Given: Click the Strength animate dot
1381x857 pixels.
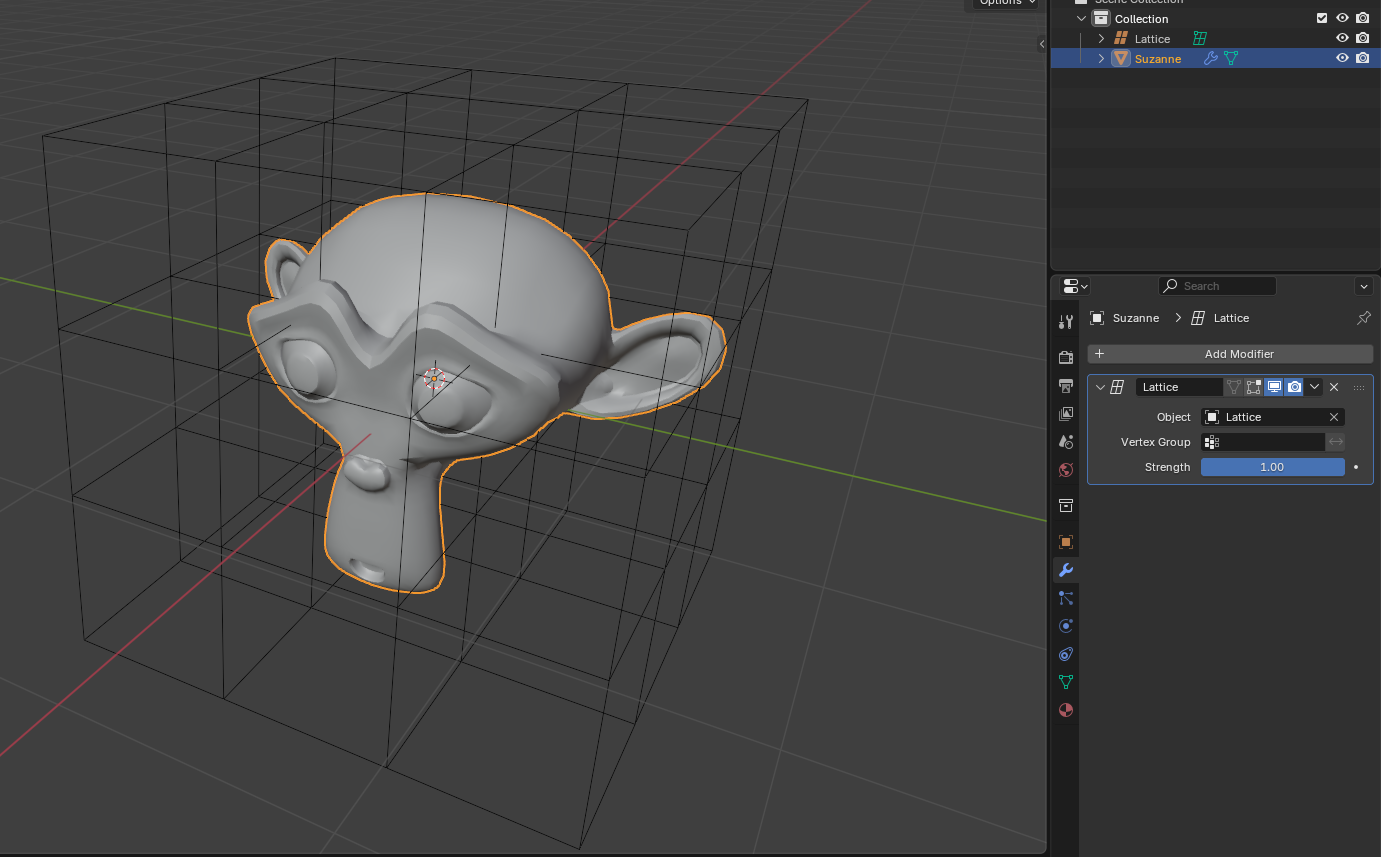Looking at the screenshot, I should coord(1356,467).
